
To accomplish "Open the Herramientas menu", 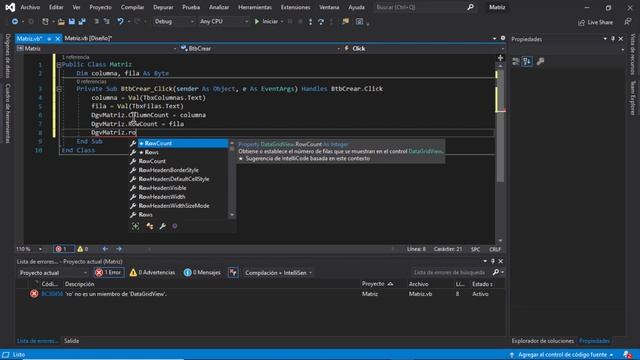I will tap(255, 7).
